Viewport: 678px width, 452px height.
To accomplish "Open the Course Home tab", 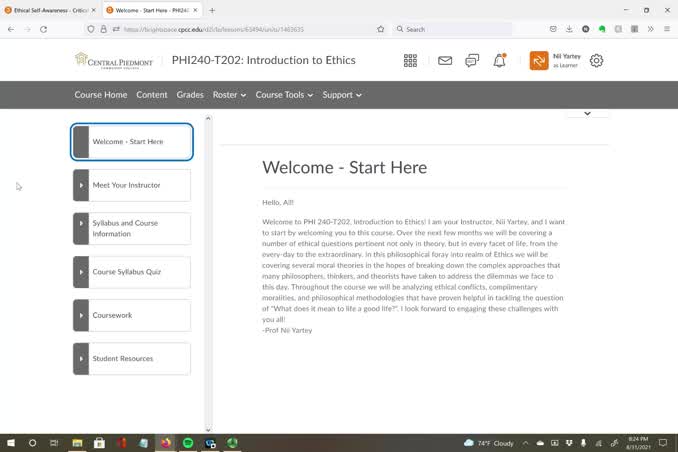I will coord(101,95).
